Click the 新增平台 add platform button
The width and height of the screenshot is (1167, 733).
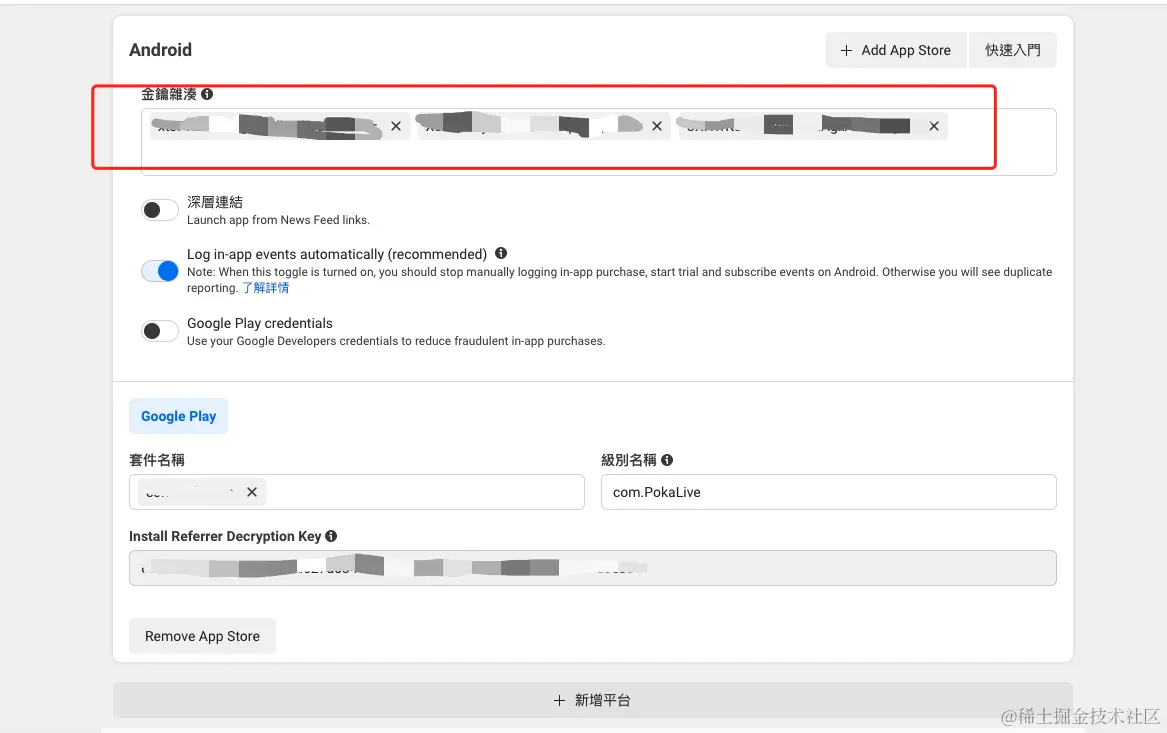[592, 700]
